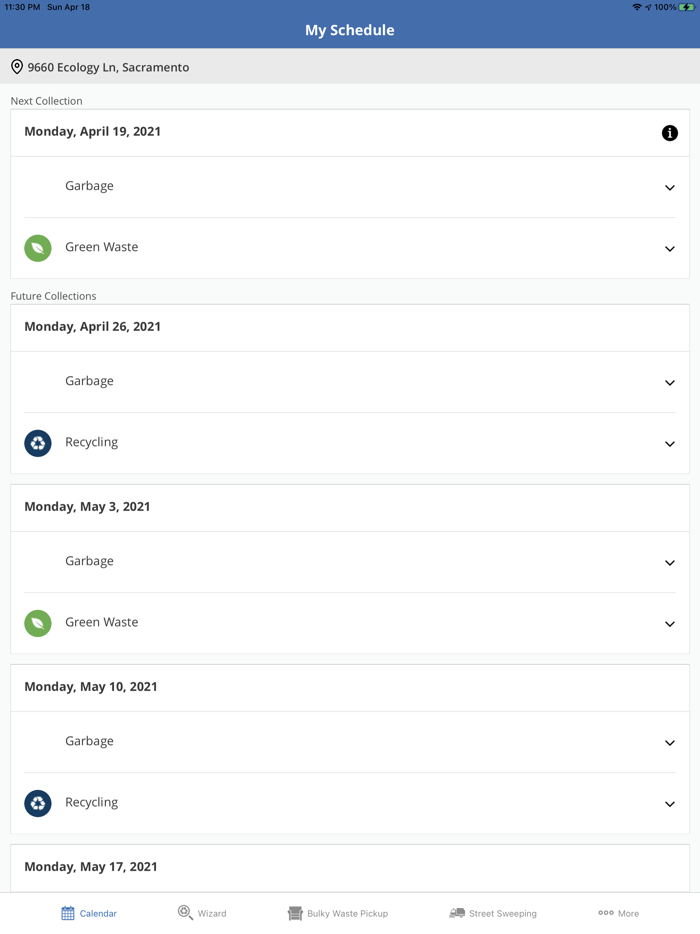The width and height of the screenshot is (700, 934).
Task: Tap the info icon for April 19 collection
Action: pyautogui.click(x=670, y=133)
